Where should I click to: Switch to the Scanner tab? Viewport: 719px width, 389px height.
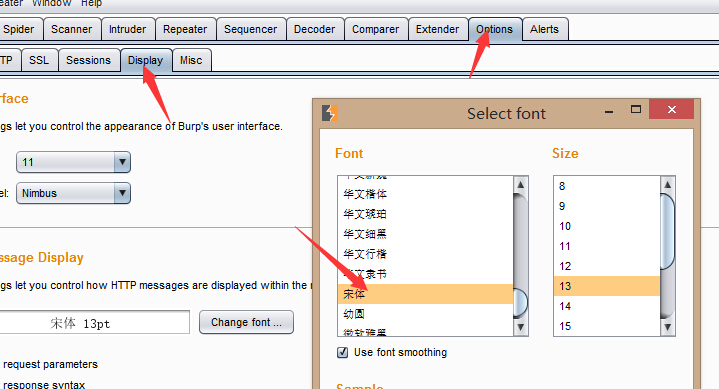[x=72, y=29]
